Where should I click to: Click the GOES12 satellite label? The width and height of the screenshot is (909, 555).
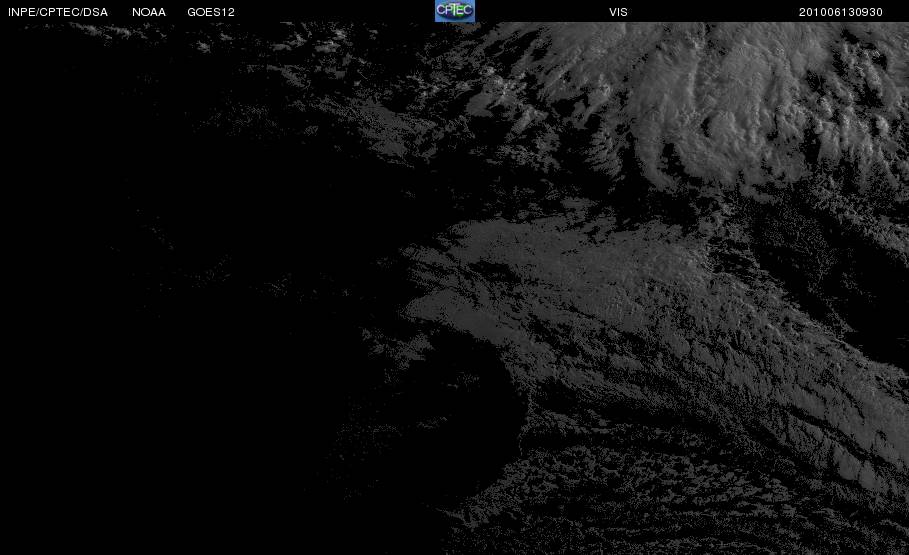pyautogui.click(x=211, y=12)
